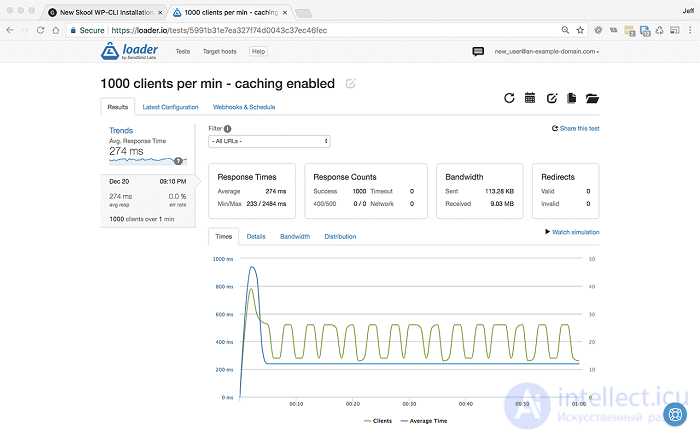This screenshot has width=700, height=437.
Task: Click the Sent bandwidth '113.28 KB'
Action: point(500,191)
